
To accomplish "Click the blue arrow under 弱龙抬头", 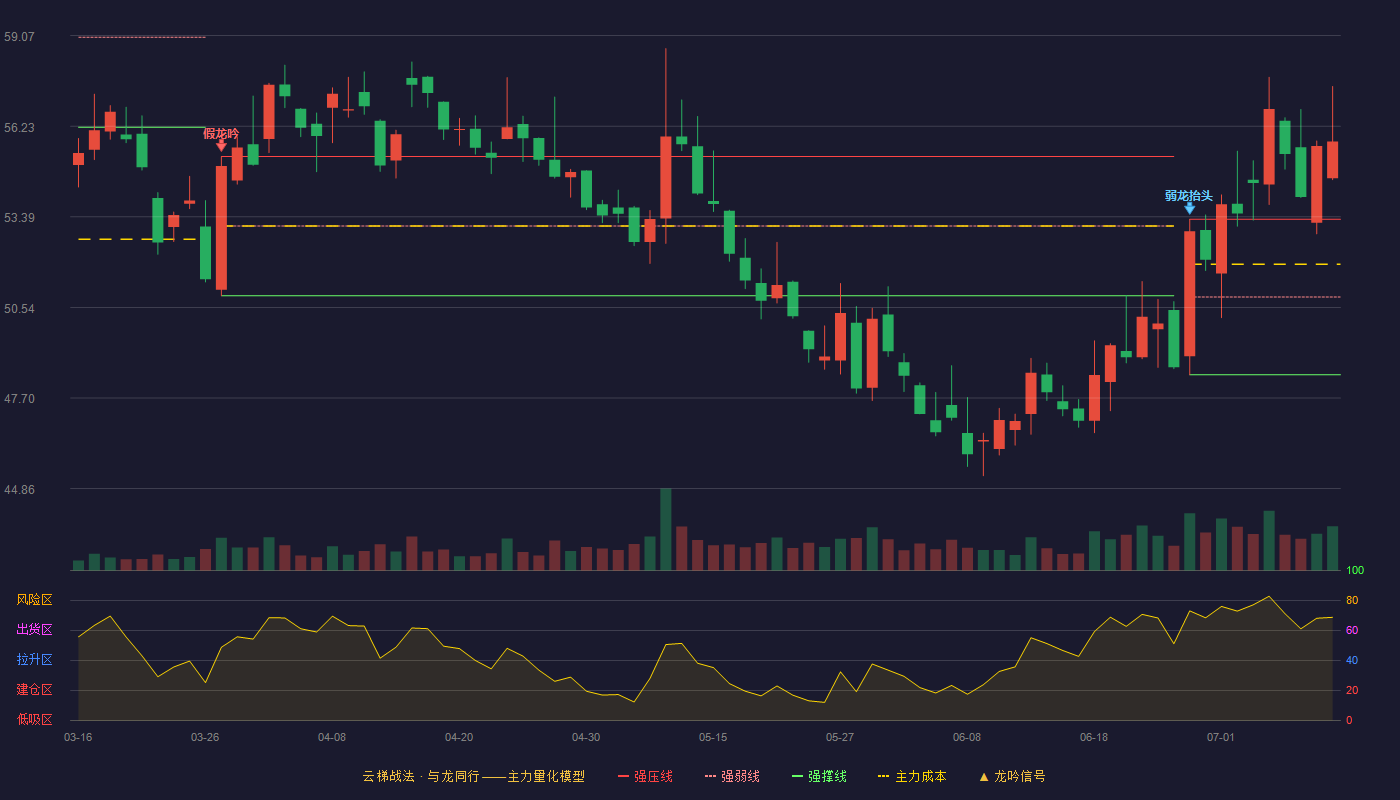I will pyautogui.click(x=1189, y=208).
